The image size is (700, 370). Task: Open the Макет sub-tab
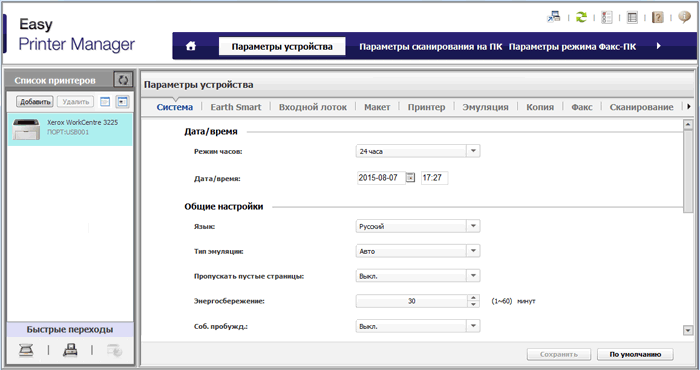377,107
